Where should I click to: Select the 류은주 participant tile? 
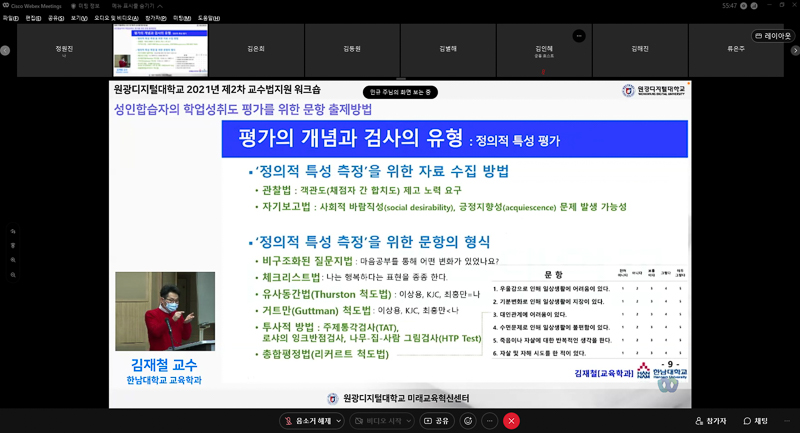click(736, 50)
